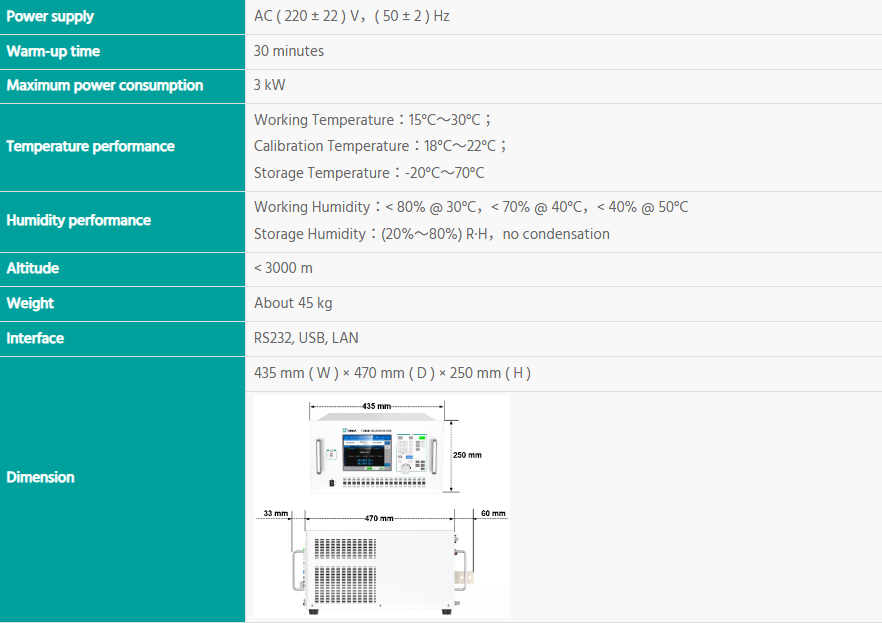Select the Warm-up time label cell
This screenshot has height=623, width=882.
pos(53,51)
